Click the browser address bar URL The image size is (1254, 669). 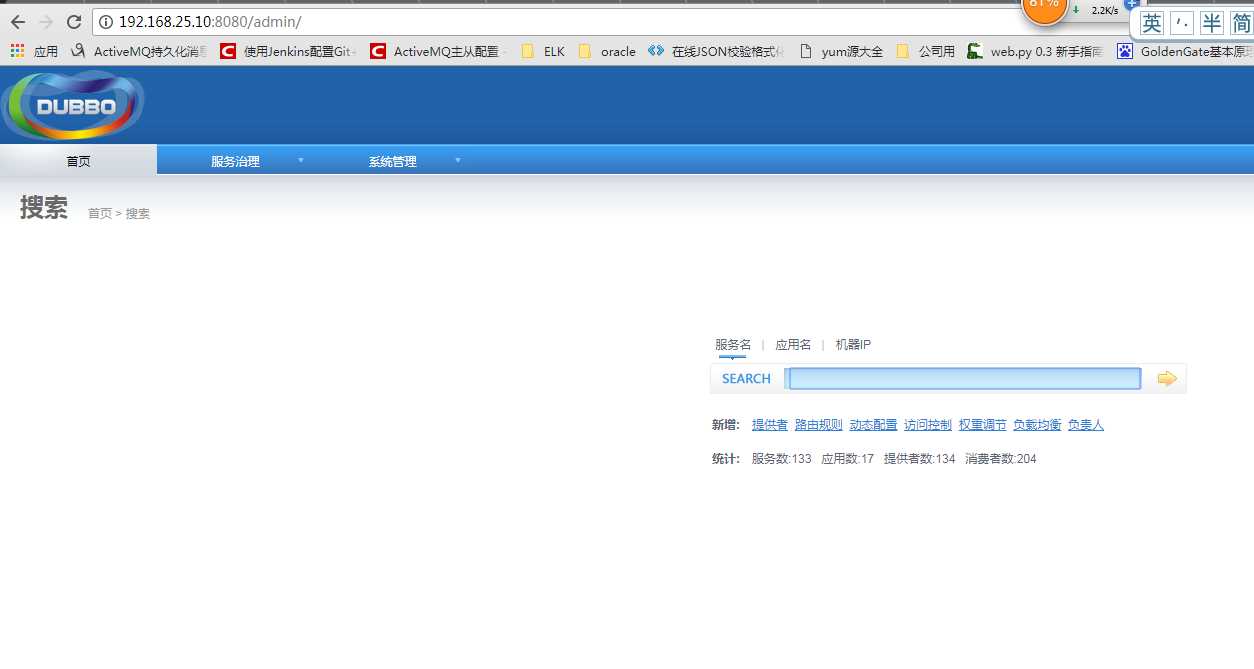pyautogui.click(x=210, y=22)
